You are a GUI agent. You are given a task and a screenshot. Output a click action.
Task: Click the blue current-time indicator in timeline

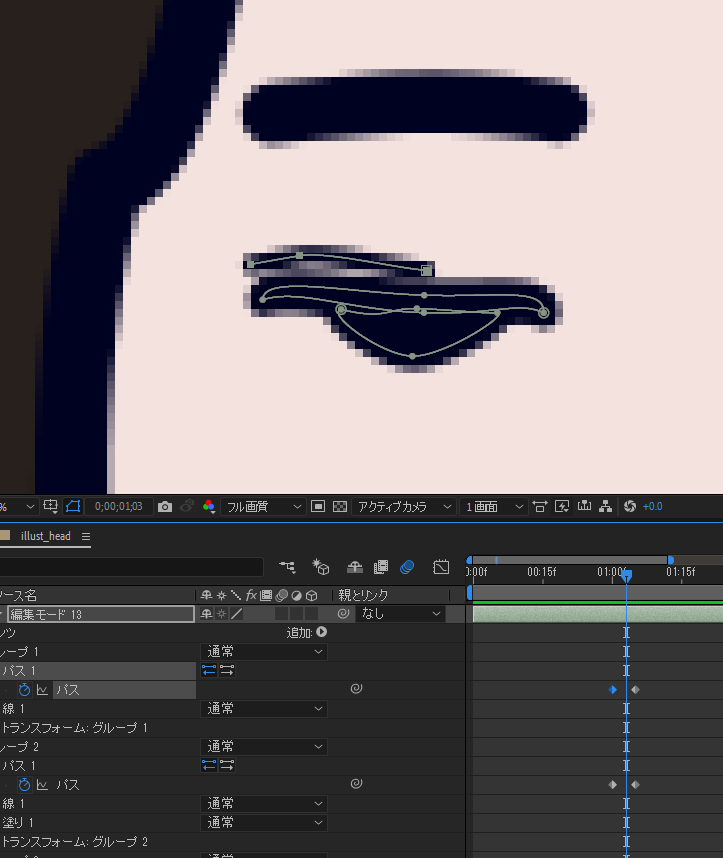tap(626, 576)
